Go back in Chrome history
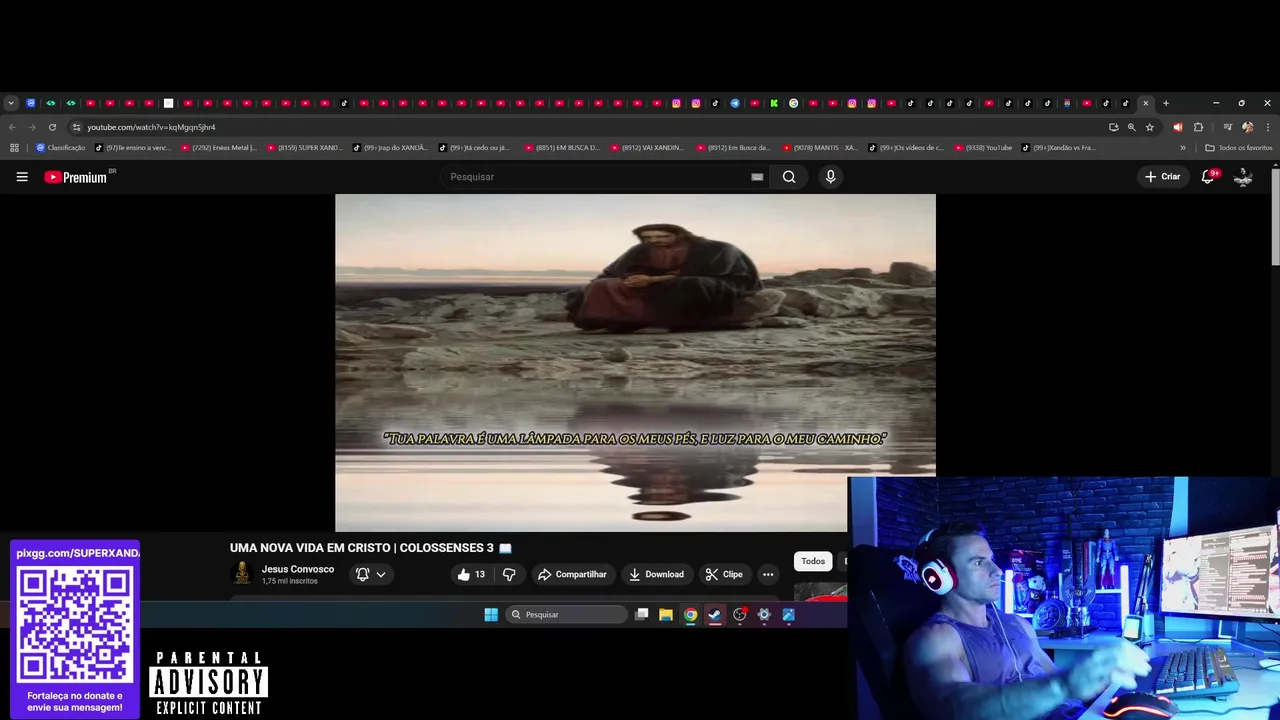This screenshot has height=720, width=1280. pos(12,127)
